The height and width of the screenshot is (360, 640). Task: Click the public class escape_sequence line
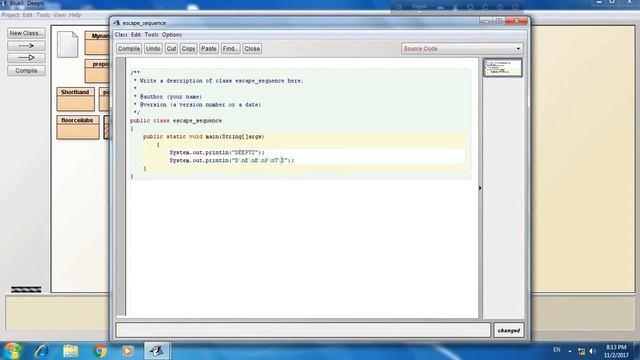tap(176, 121)
